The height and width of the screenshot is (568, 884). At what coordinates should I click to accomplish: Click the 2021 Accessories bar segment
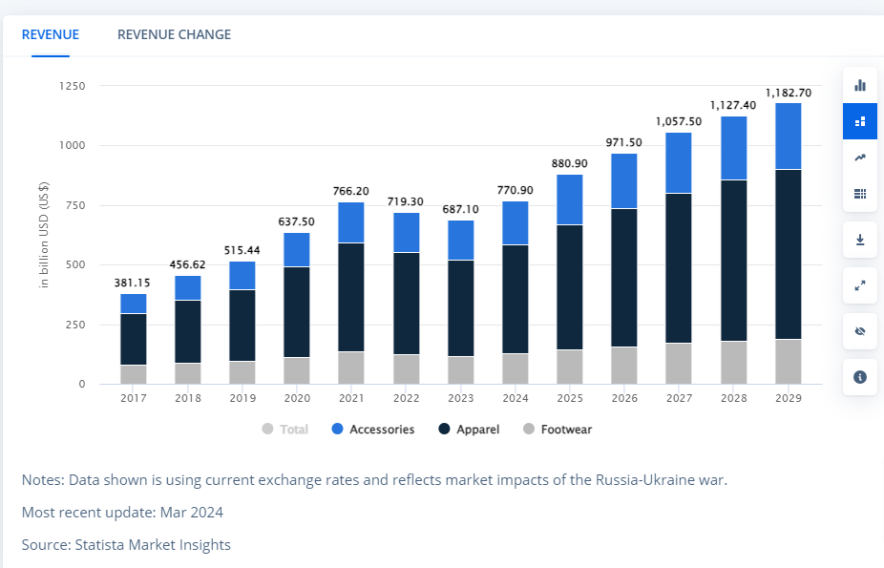351,222
